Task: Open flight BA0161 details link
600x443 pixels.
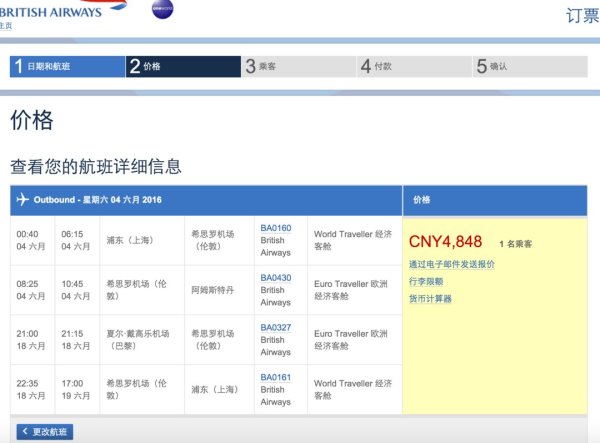Action: pos(276,377)
